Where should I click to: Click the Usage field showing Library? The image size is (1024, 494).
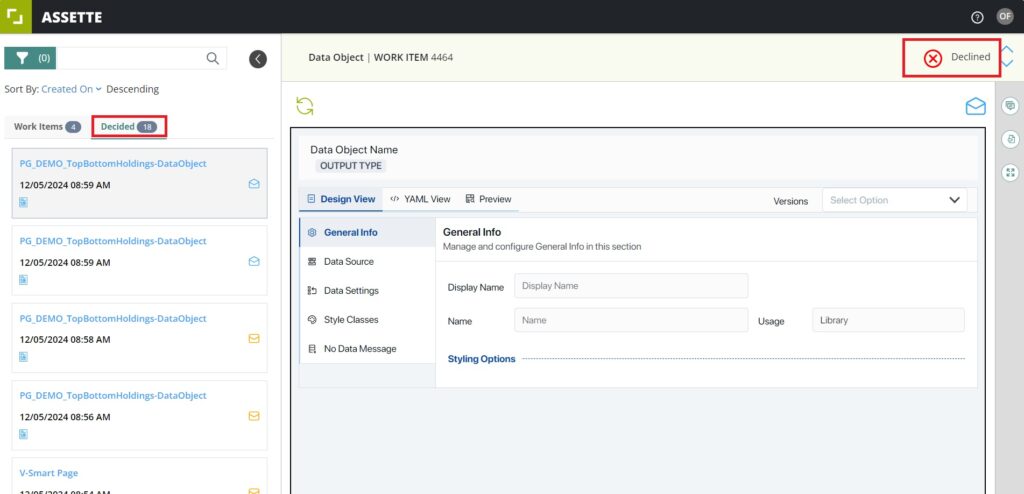[888, 320]
